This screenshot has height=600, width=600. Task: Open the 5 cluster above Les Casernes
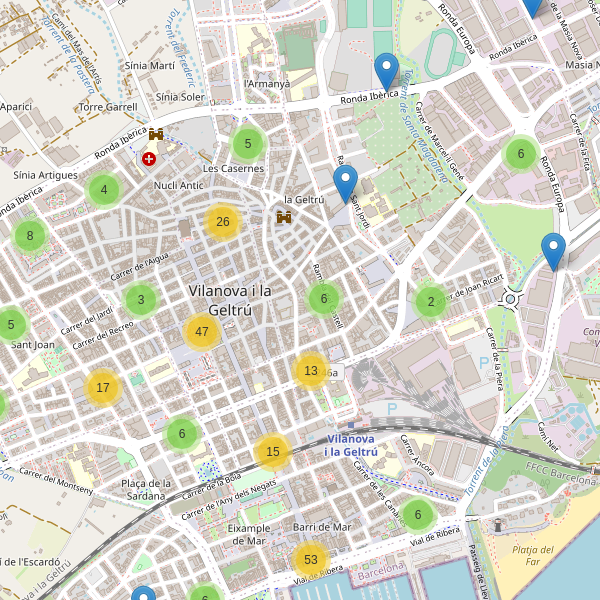point(248,143)
